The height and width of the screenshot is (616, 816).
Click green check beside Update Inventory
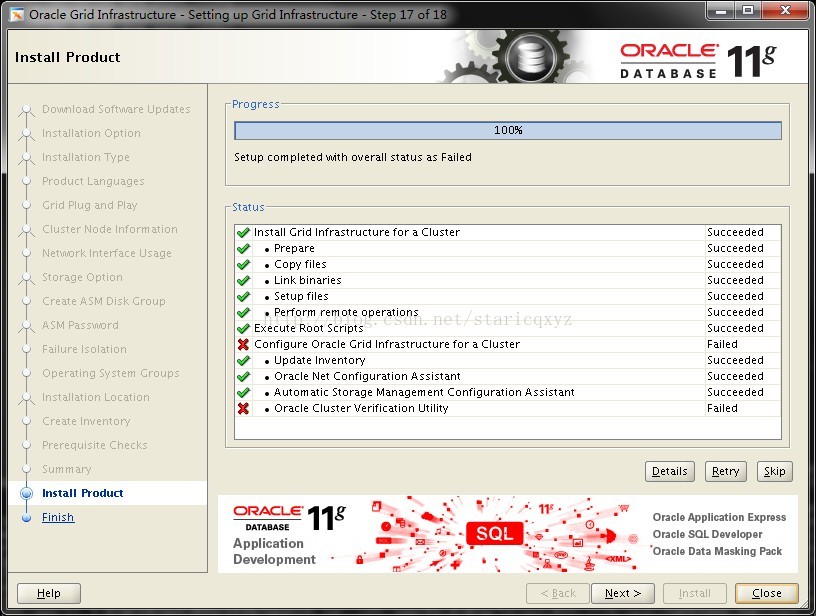(x=243, y=361)
